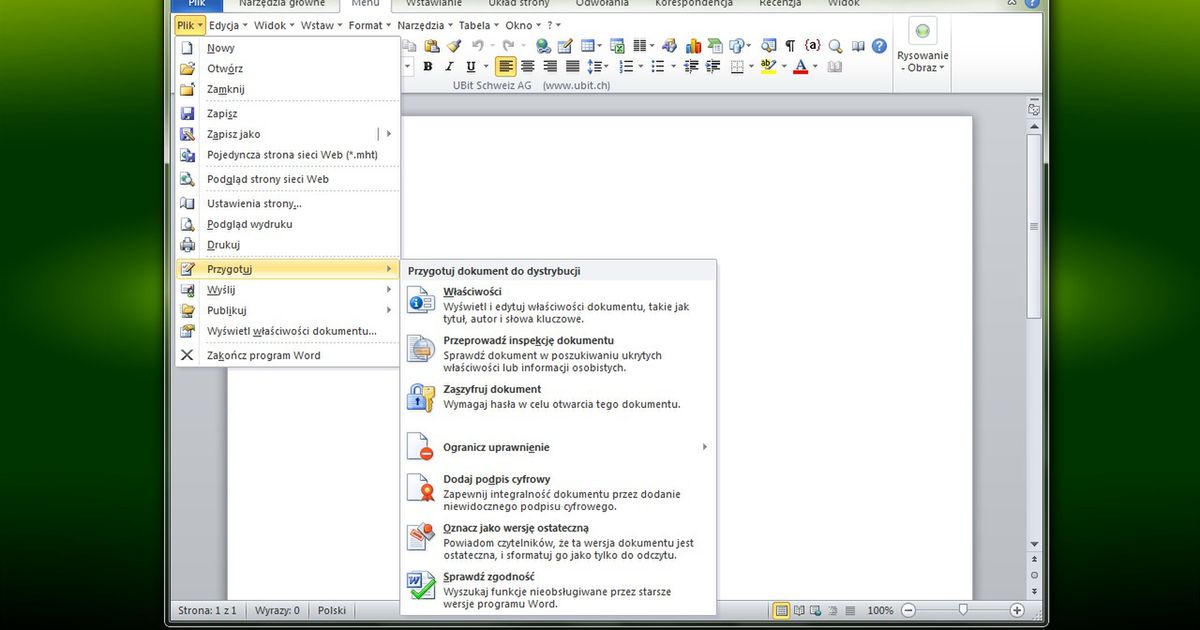Apply text highlight color icon

(770, 66)
